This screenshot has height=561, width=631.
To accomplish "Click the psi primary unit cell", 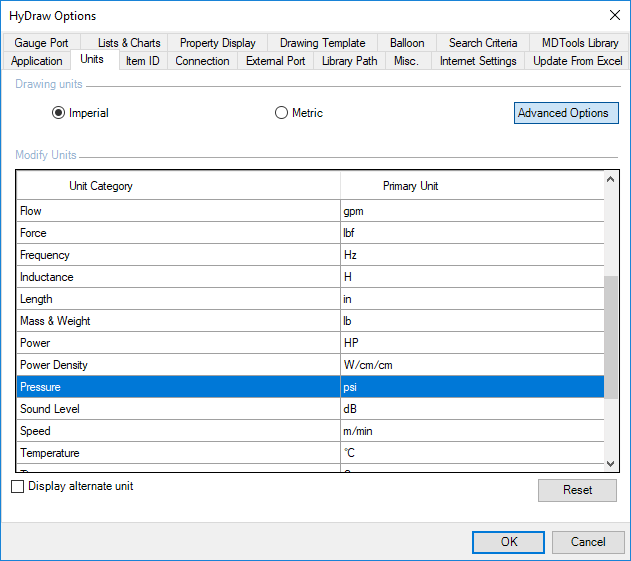I will [472, 387].
